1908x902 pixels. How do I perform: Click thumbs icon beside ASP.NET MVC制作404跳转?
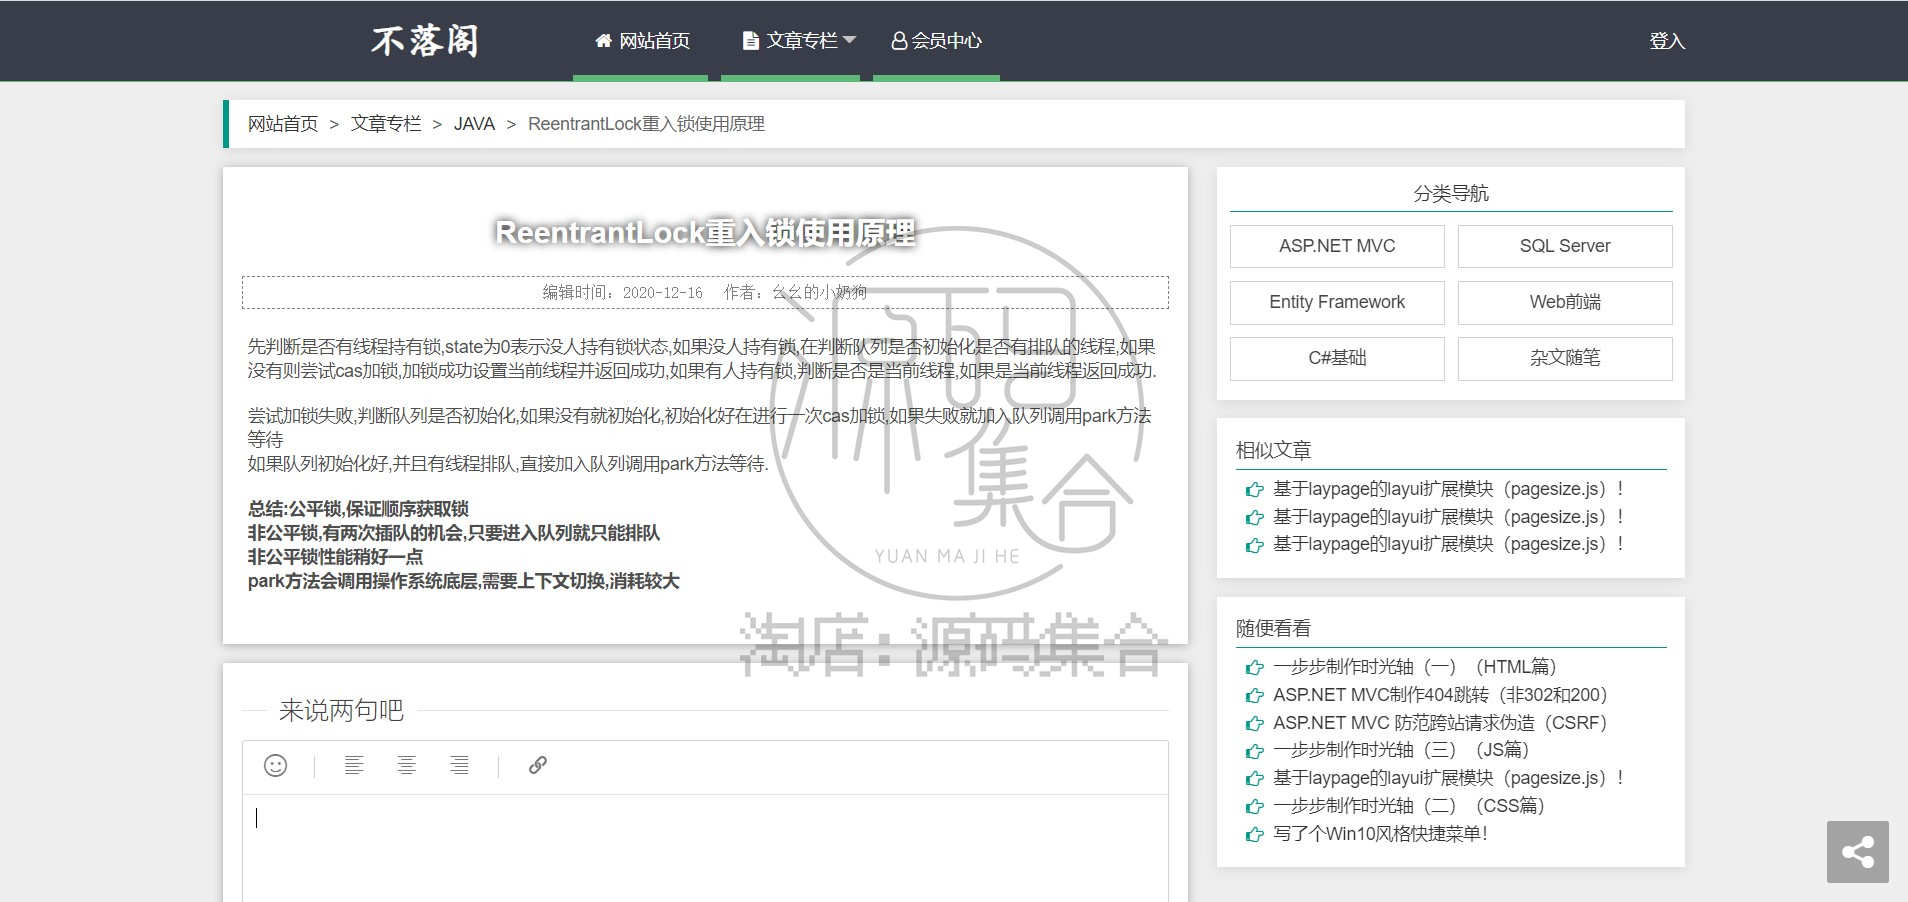1254,695
